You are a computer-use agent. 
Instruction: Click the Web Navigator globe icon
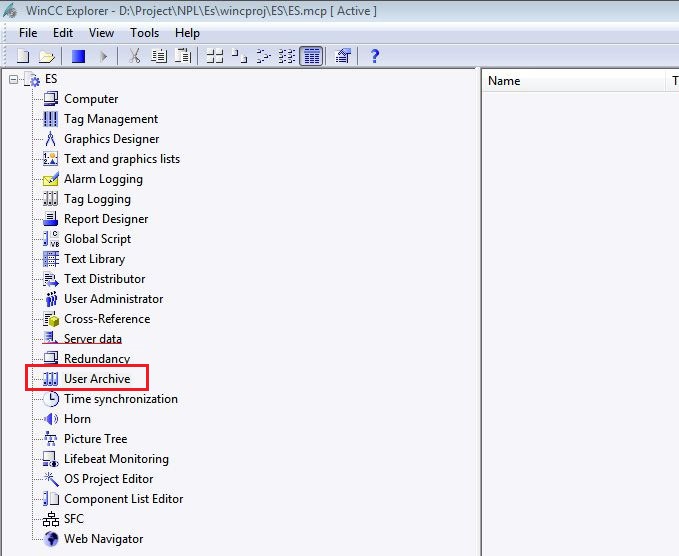[51, 539]
